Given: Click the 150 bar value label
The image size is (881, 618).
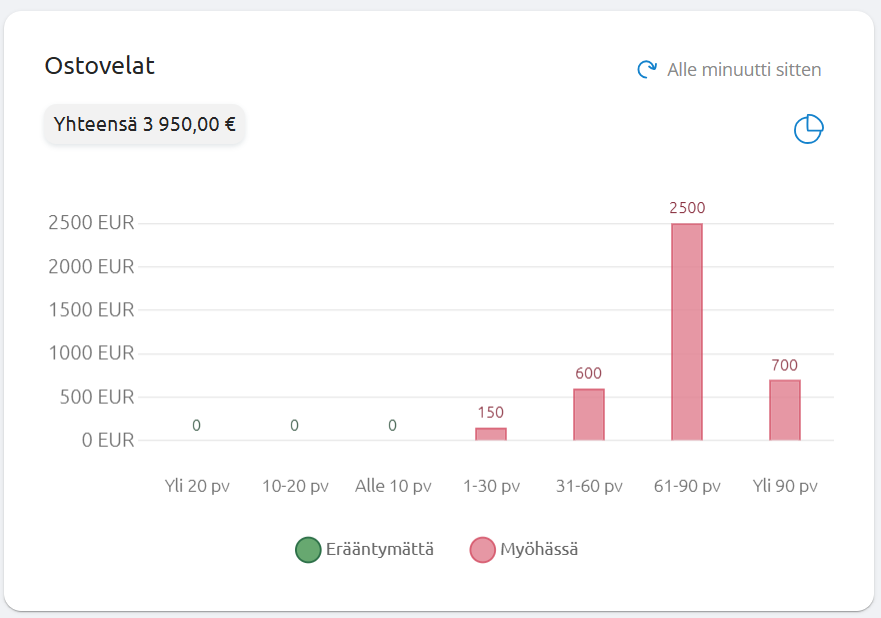Looking at the screenshot, I should tap(491, 412).
